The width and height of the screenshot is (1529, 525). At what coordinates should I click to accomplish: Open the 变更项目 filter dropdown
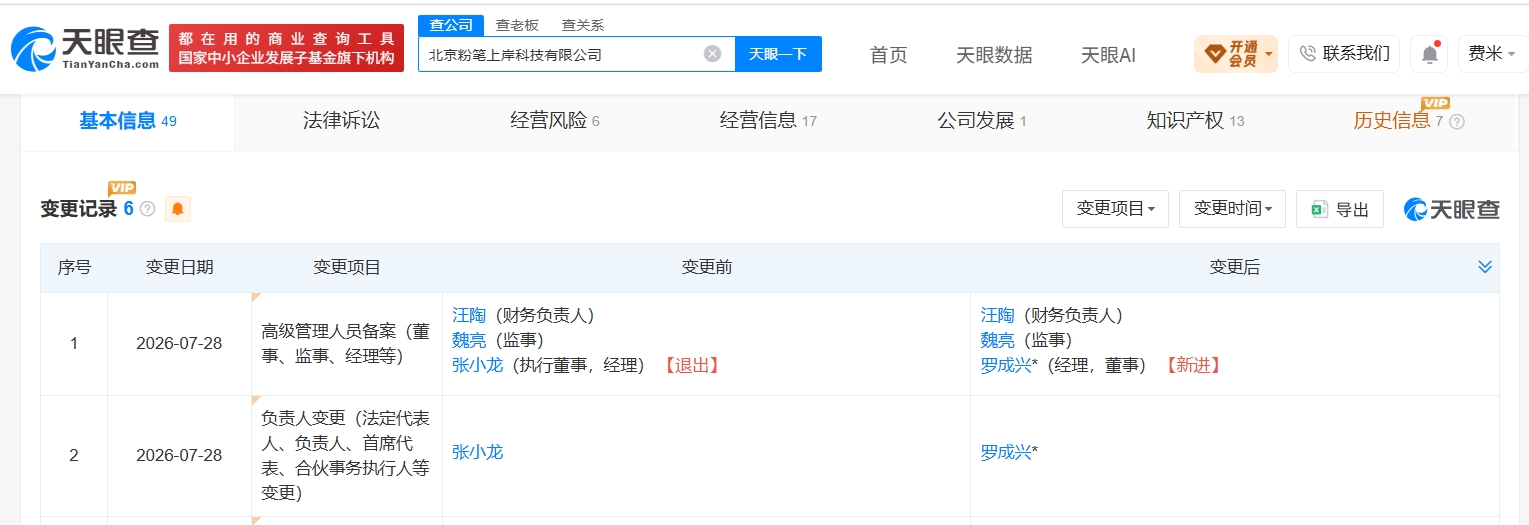(1115, 209)
